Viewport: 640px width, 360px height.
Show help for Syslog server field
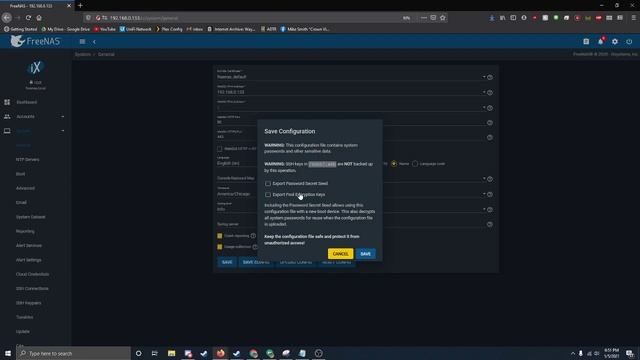point(490,224)
